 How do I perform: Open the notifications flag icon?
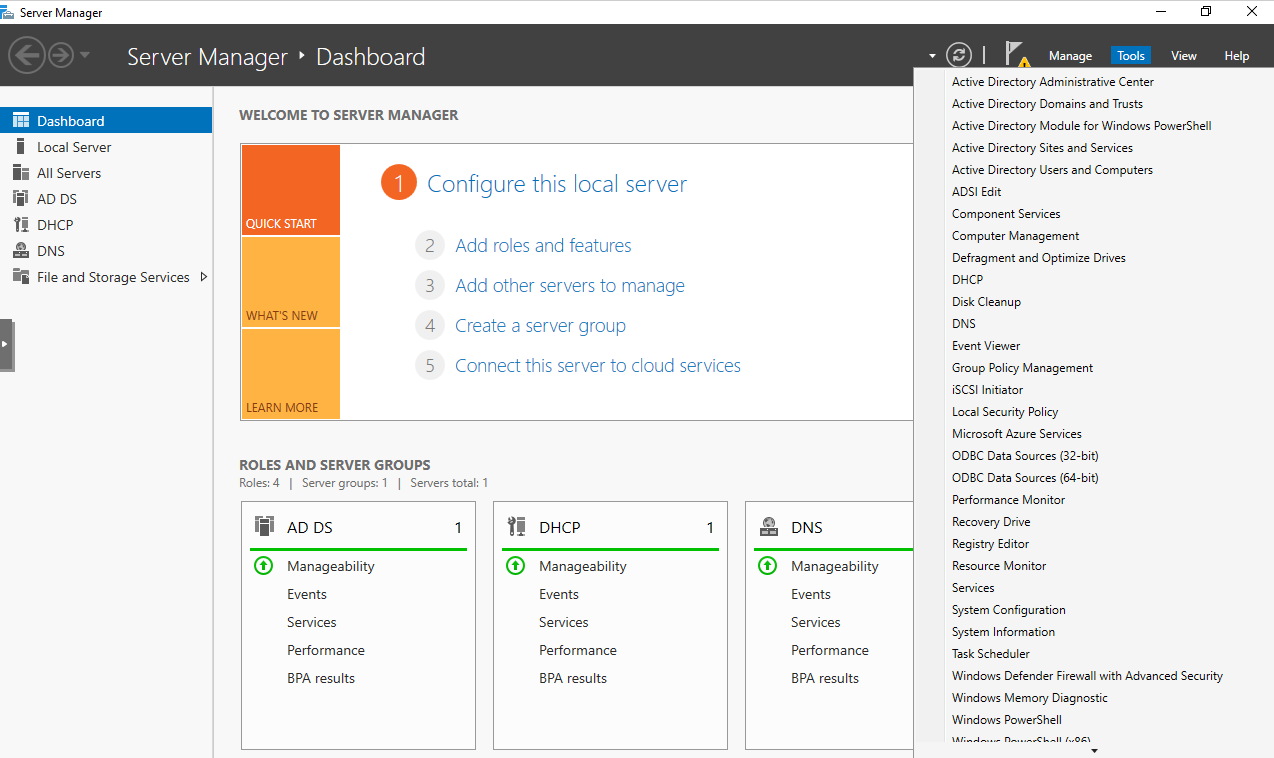tap(1016, 54)
